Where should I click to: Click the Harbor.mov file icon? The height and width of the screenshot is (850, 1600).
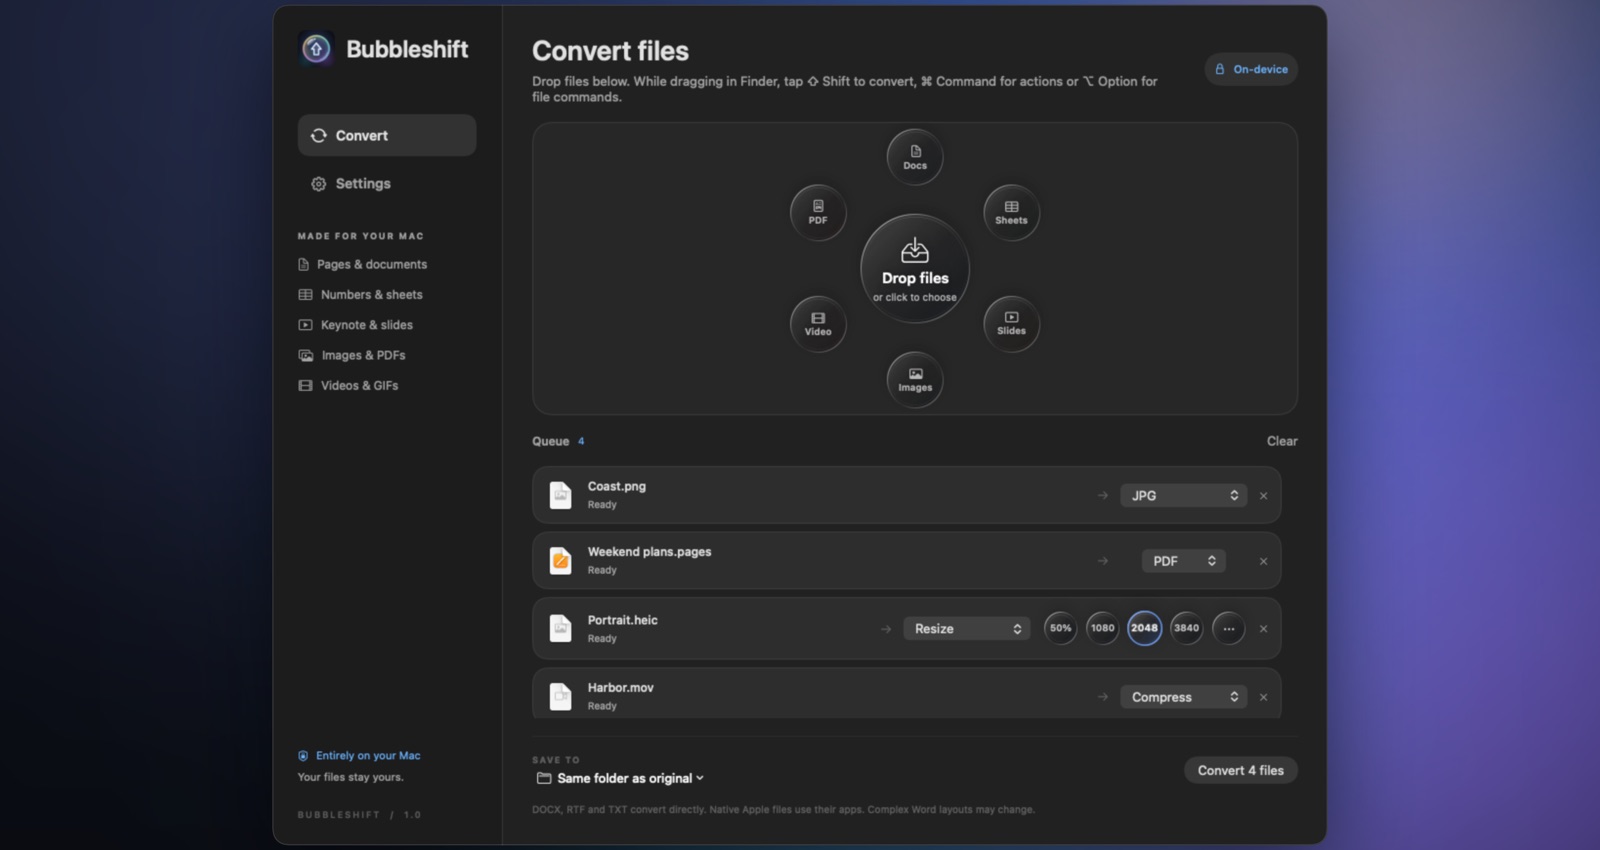561,696
